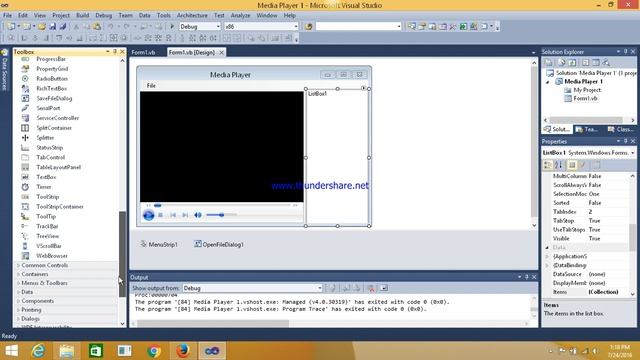Click the seek bar in media player
This screenshot has height=360, width=640.
click(x=222, y=205)
